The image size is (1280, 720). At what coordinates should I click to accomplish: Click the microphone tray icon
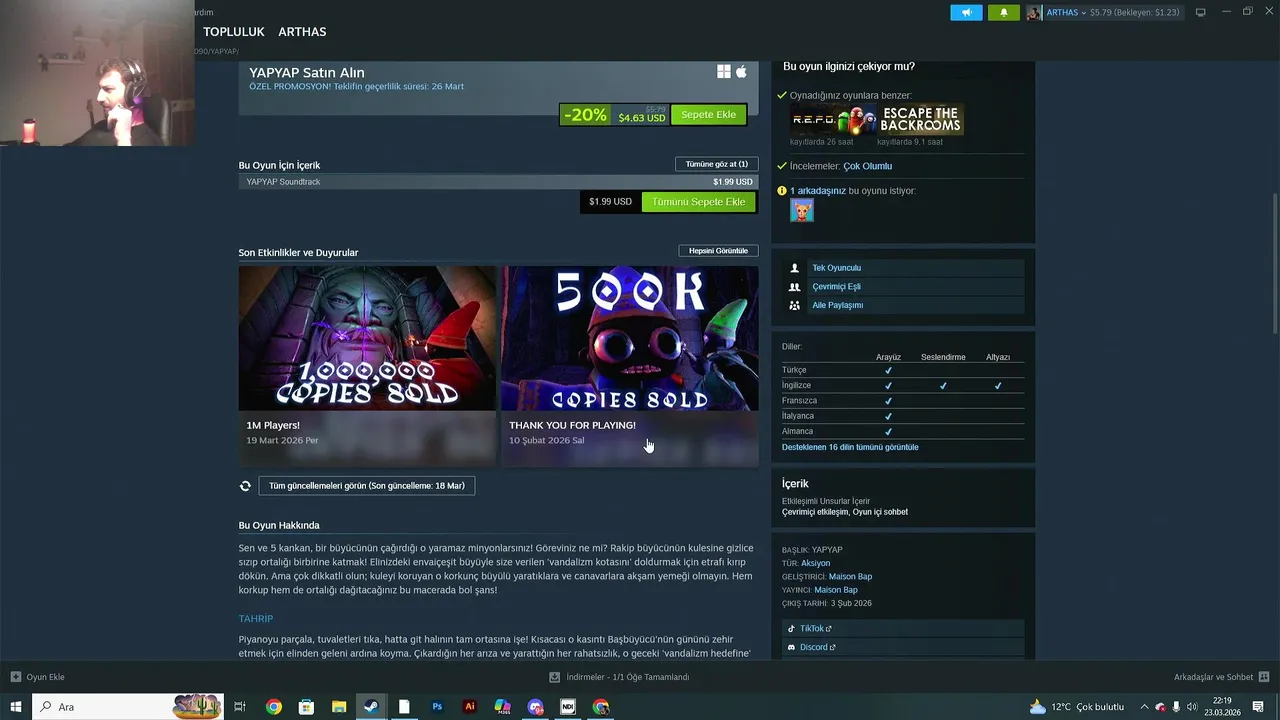[1176, 707]
